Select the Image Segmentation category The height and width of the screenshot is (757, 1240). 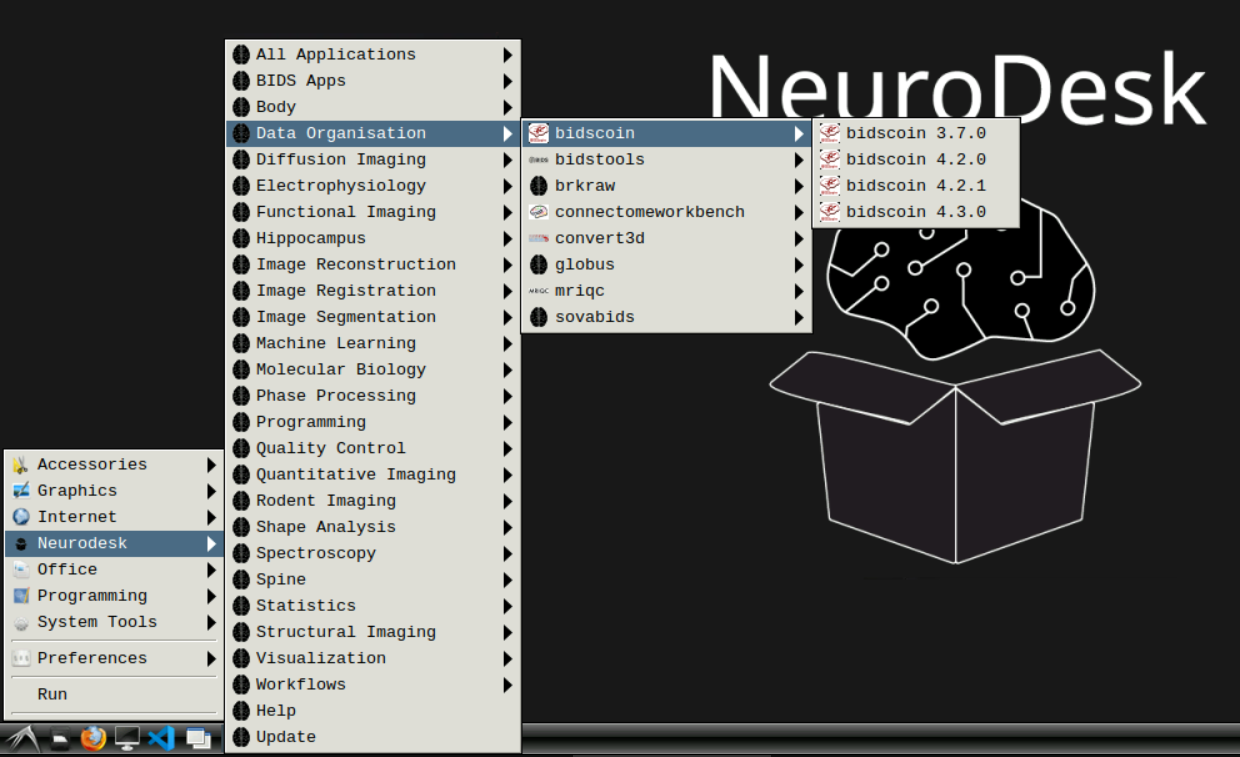tap(373, 317)
